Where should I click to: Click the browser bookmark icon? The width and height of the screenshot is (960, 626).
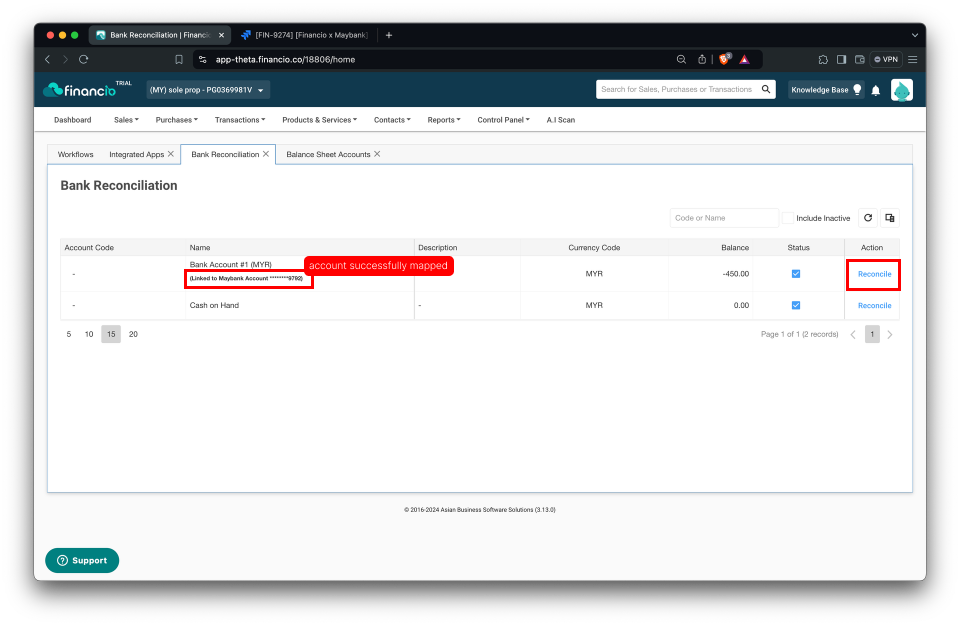[x=179, y=59]
